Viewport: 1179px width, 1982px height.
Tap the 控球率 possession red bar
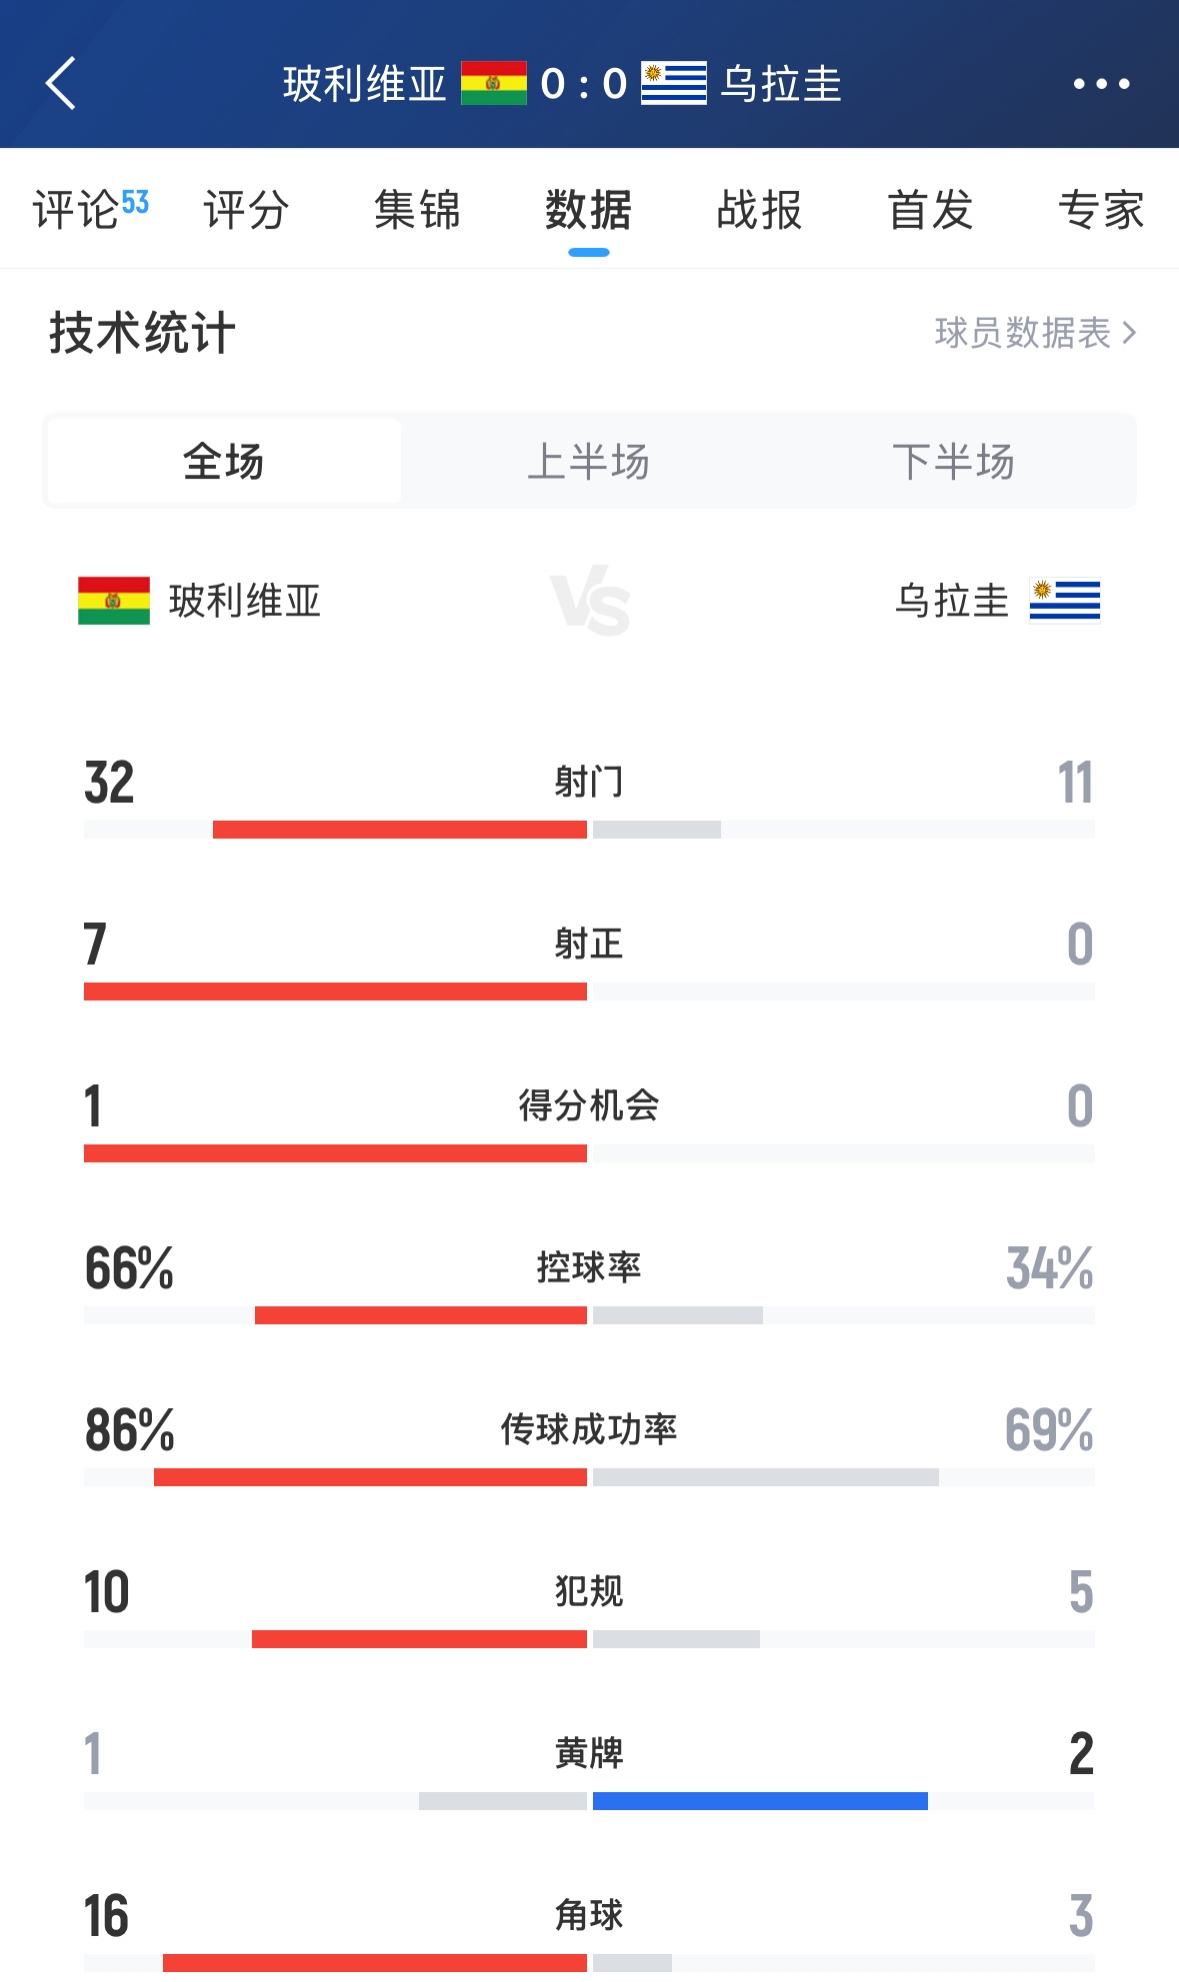click(420, 1315)
